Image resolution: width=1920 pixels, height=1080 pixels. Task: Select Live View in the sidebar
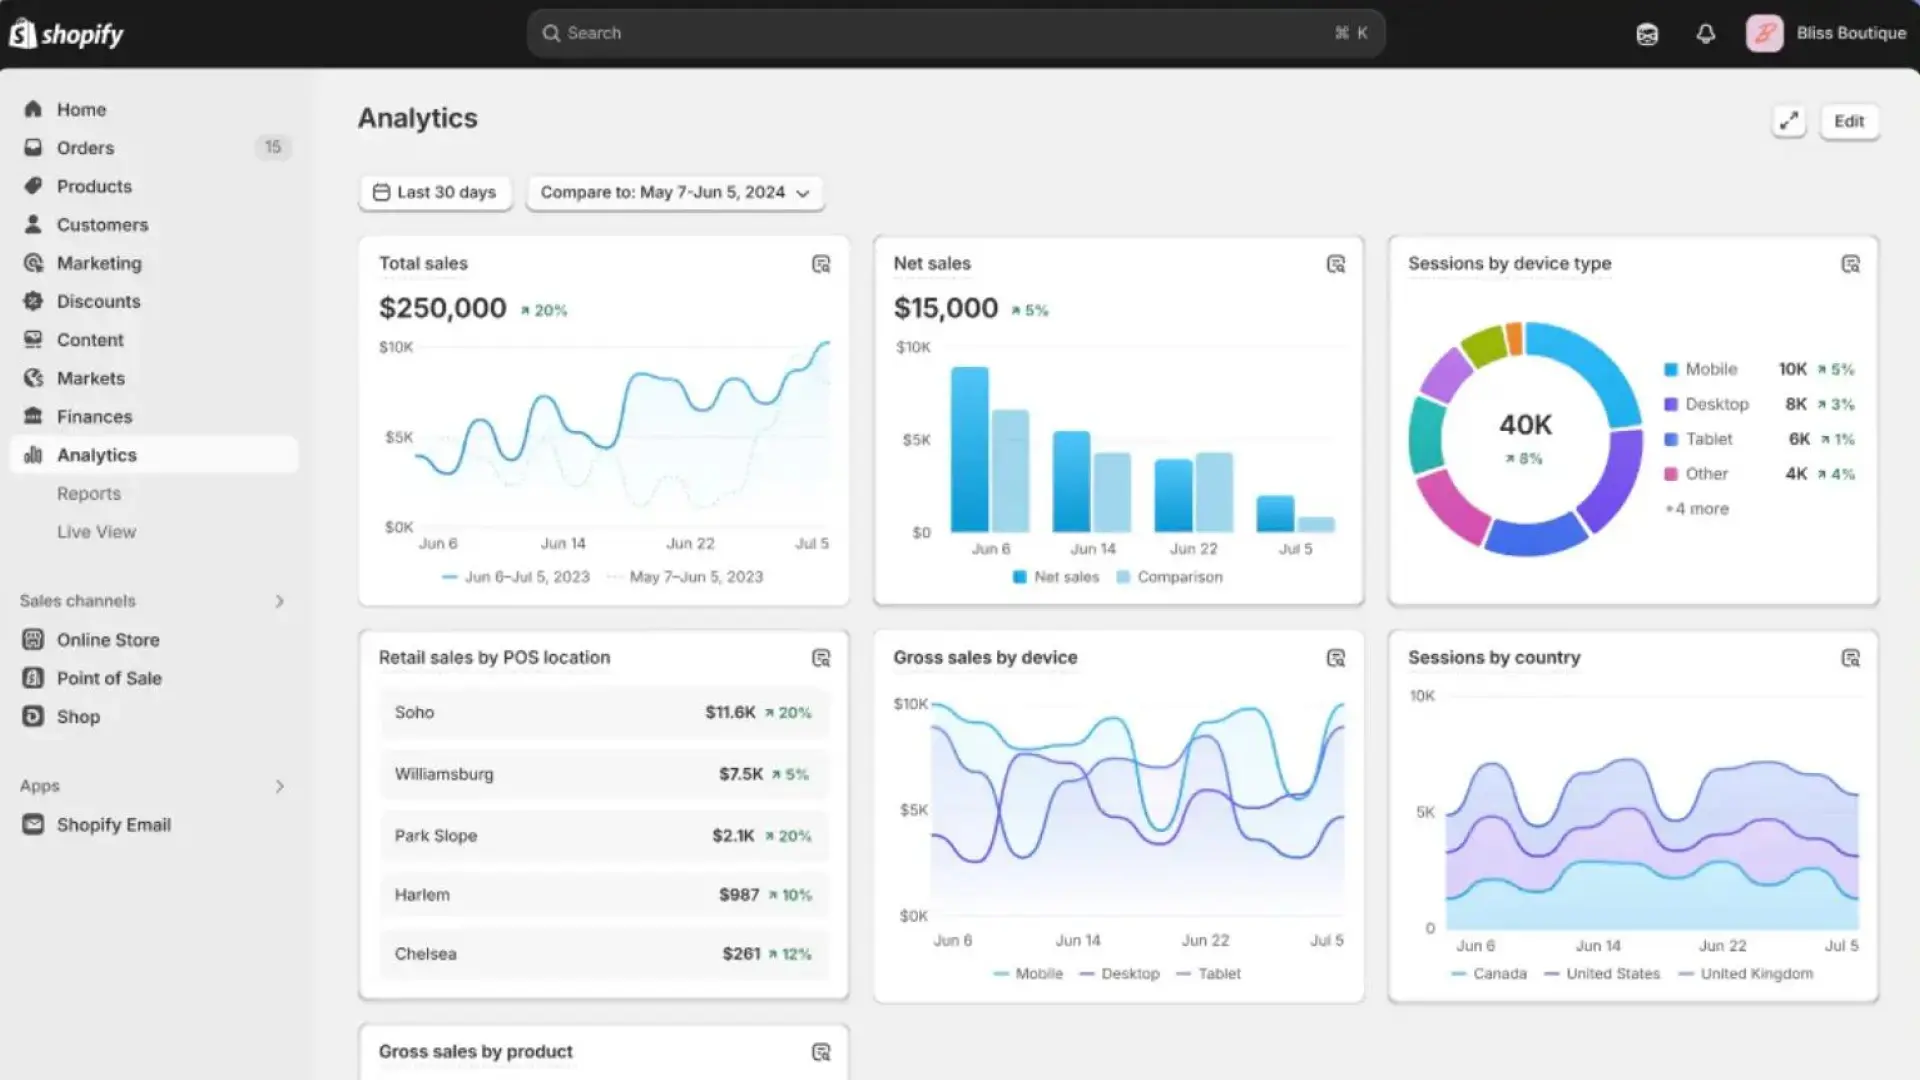(96, 532)
